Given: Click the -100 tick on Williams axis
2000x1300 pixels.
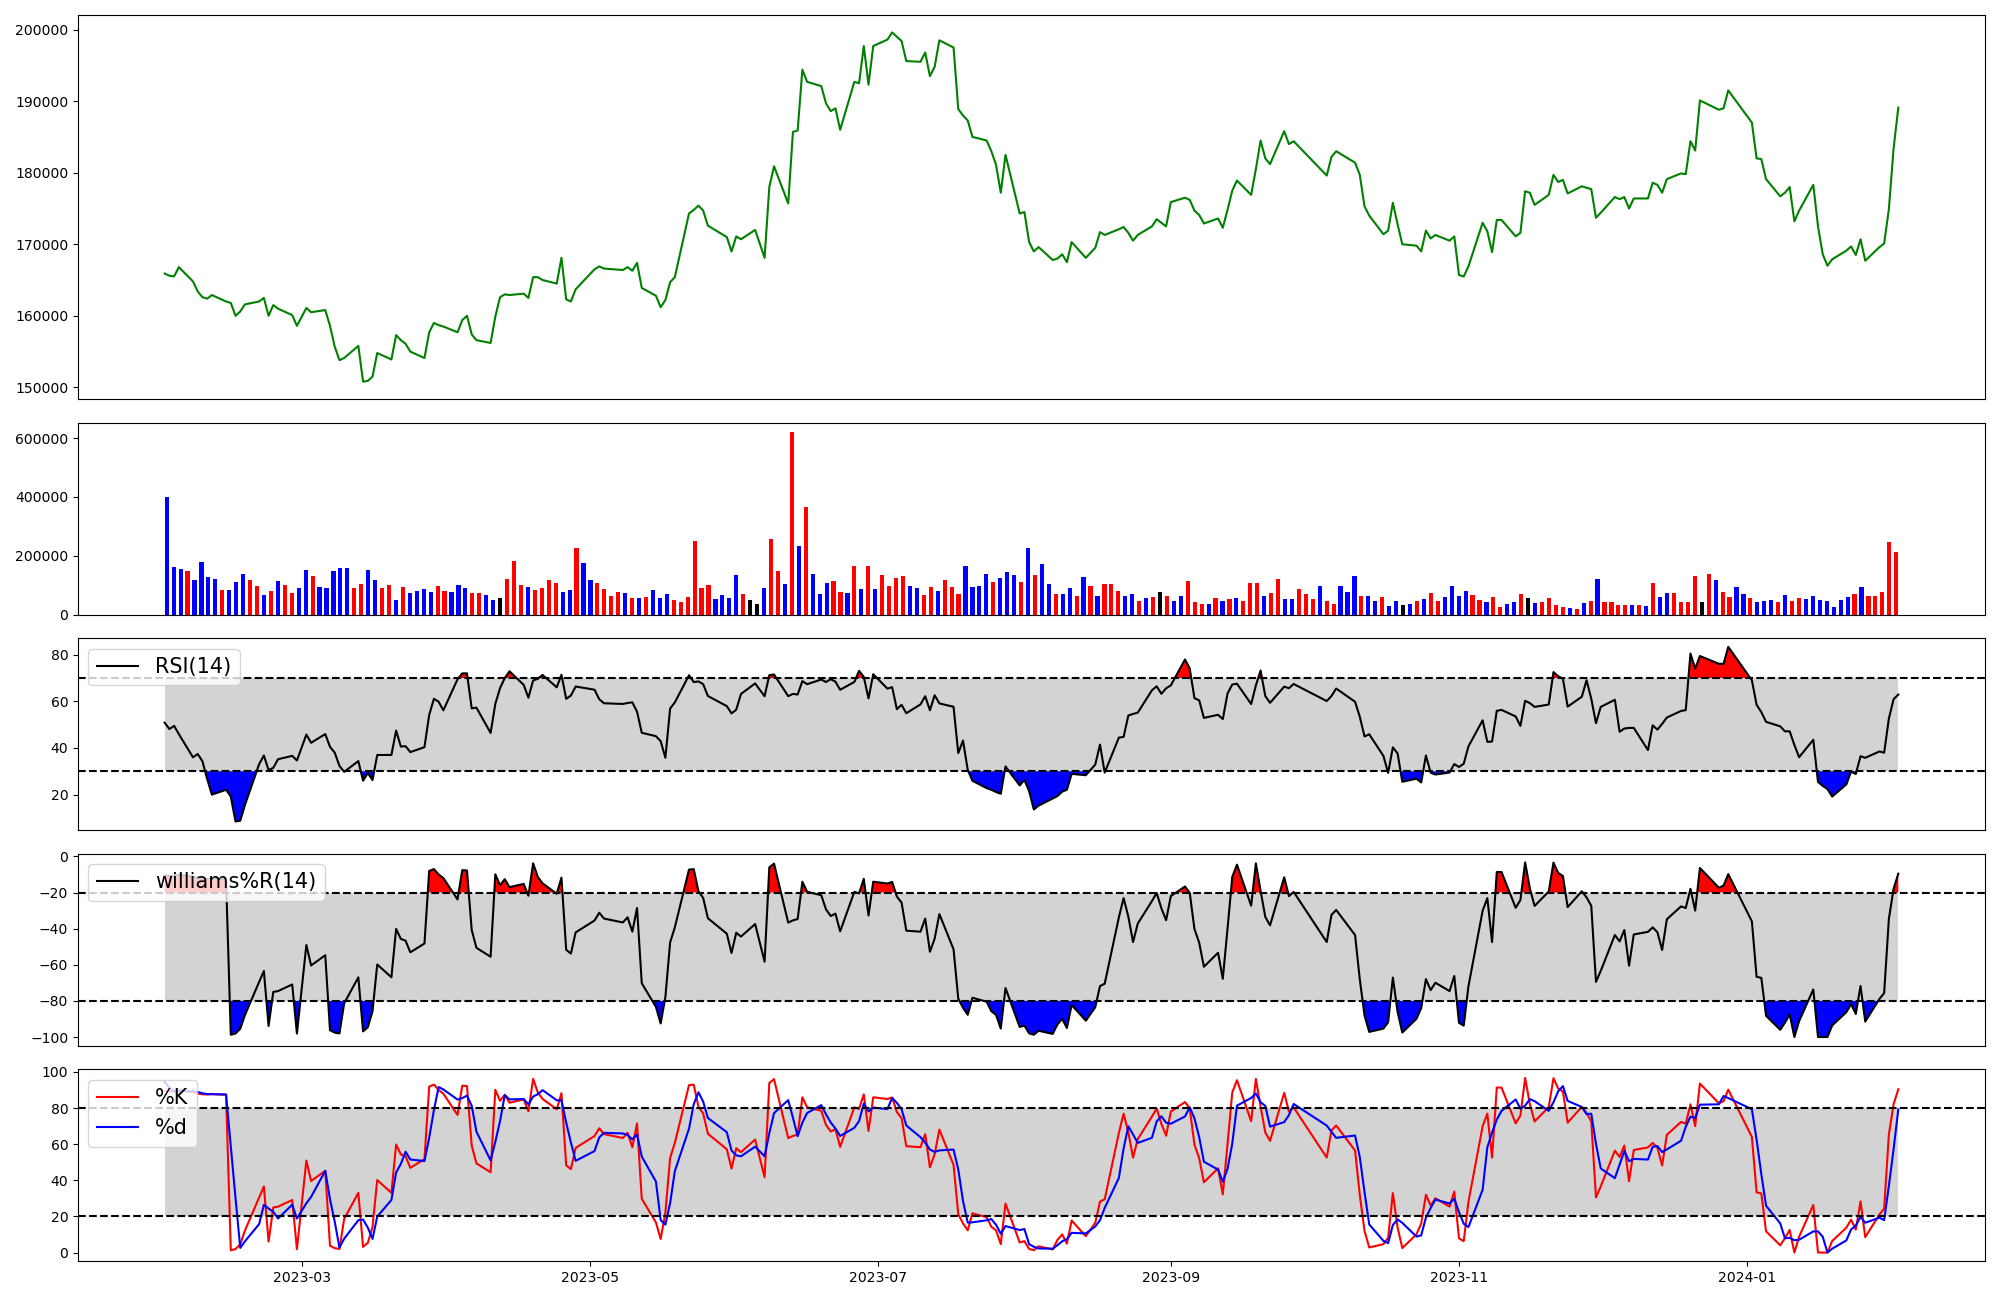Looking at the screenshot, I should tap(50, 1038).
